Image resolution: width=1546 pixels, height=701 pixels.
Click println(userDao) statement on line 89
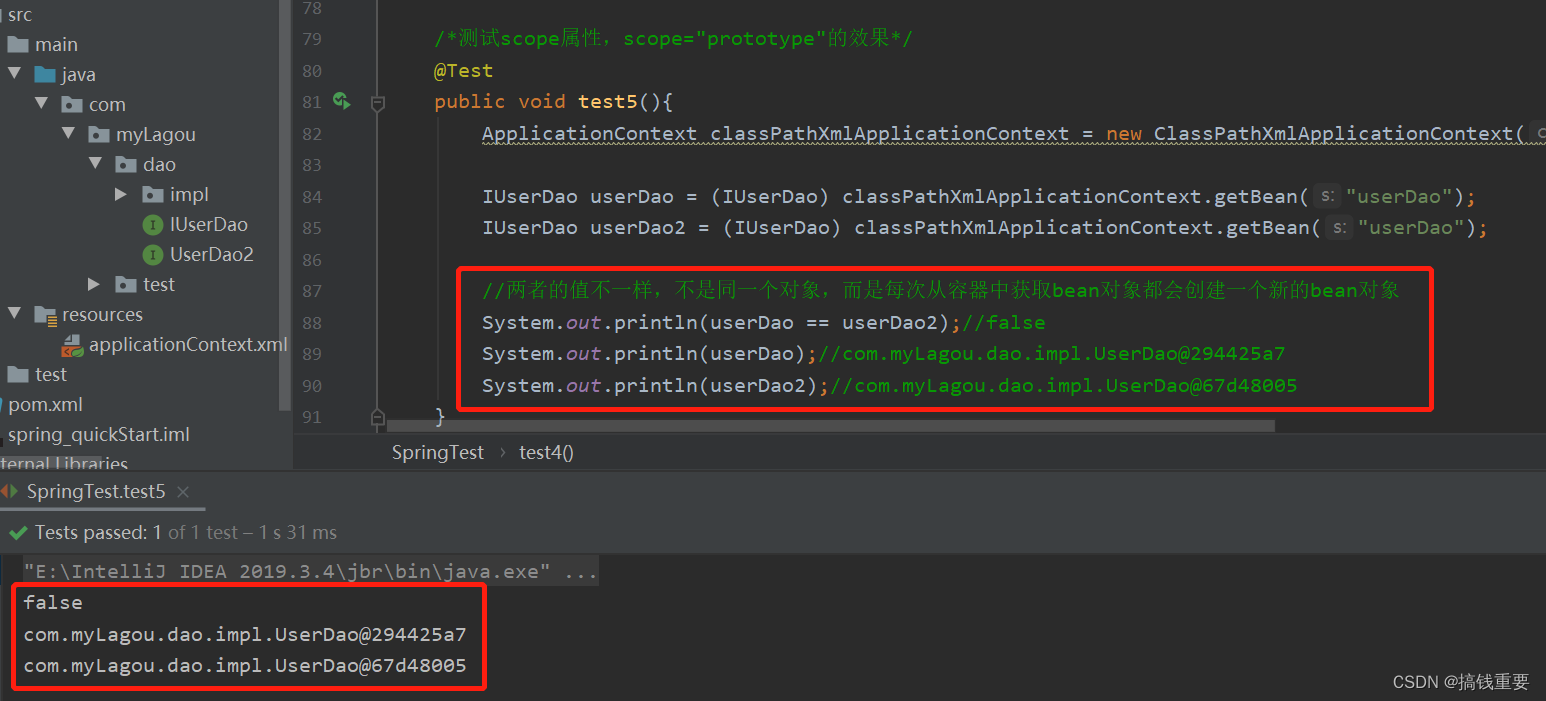coord(650,354)
